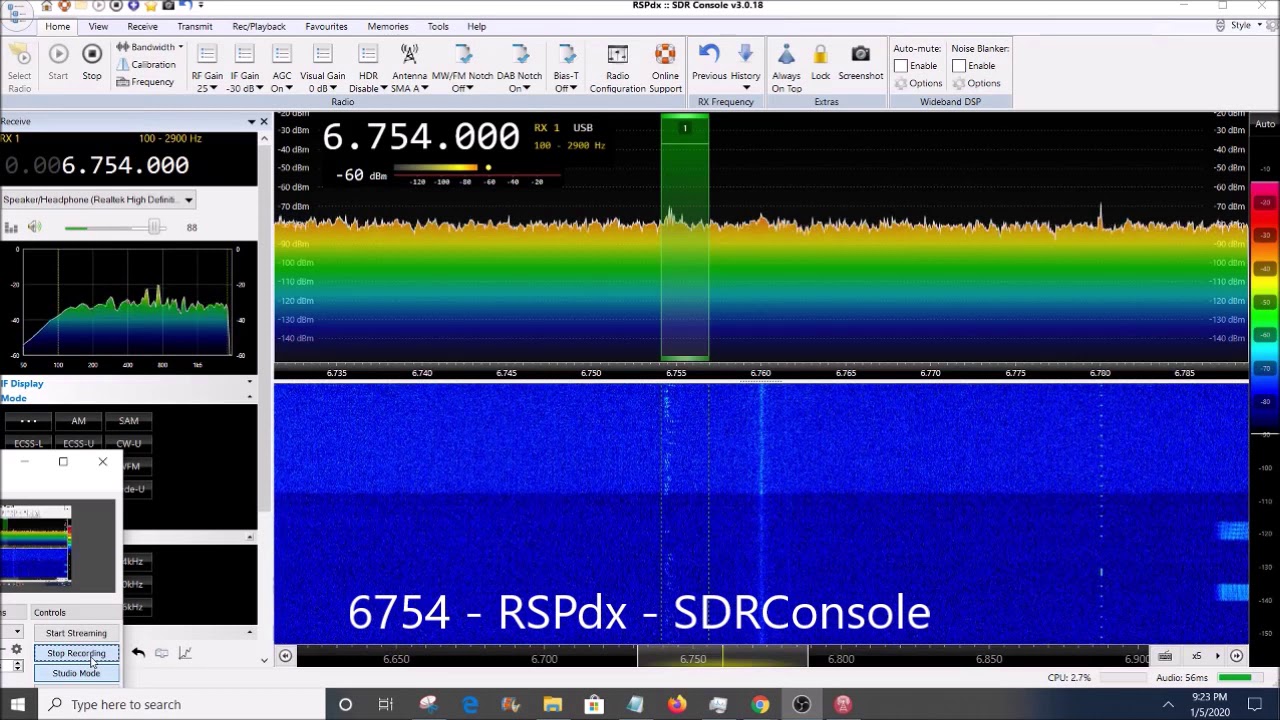Viewport: 1280px width, 720px height.
Task: Open the Transmit ribbon tab
Action: [x=195, y=27]
